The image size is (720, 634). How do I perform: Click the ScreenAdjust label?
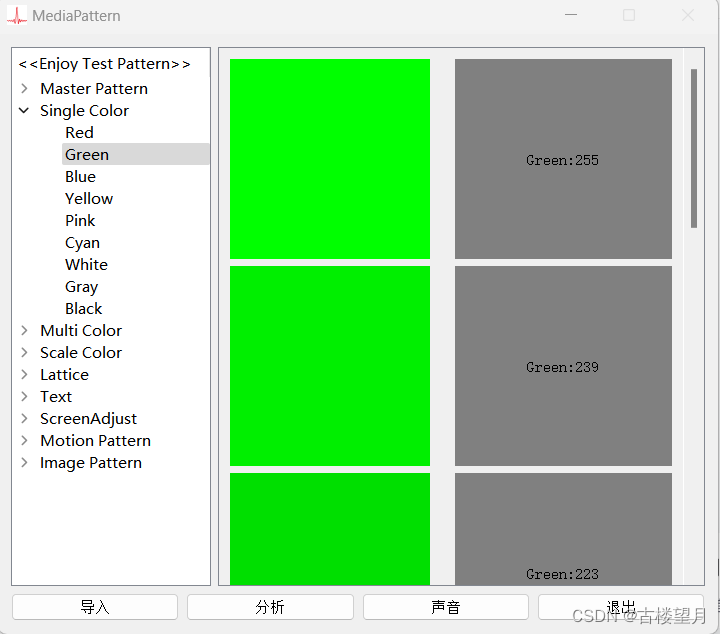click(x=88, y=419)
